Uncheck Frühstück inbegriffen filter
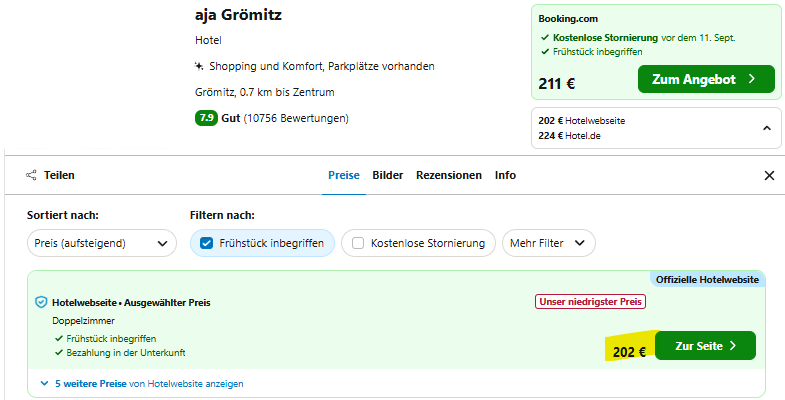 tap(206, 243)
